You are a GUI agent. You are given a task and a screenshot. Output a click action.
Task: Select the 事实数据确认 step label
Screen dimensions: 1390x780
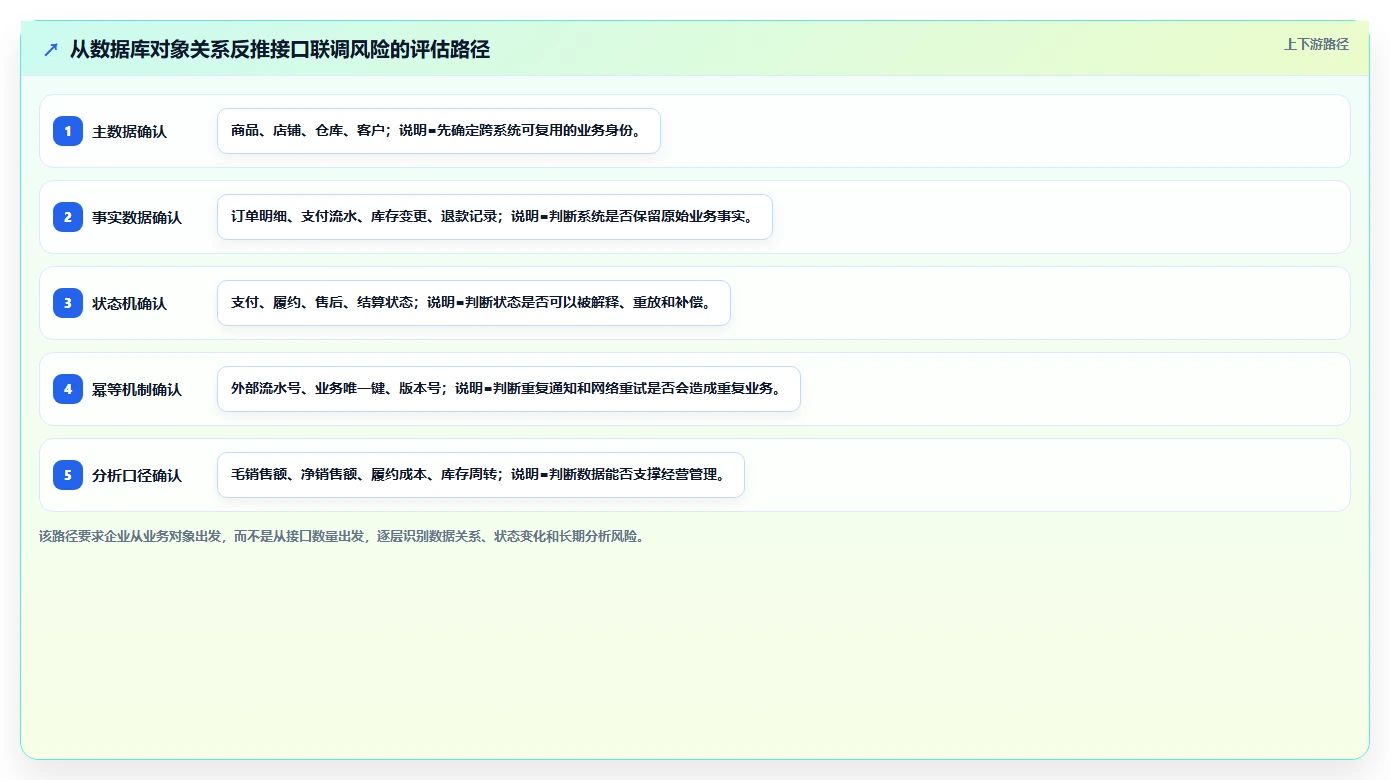tap(137, 218)
